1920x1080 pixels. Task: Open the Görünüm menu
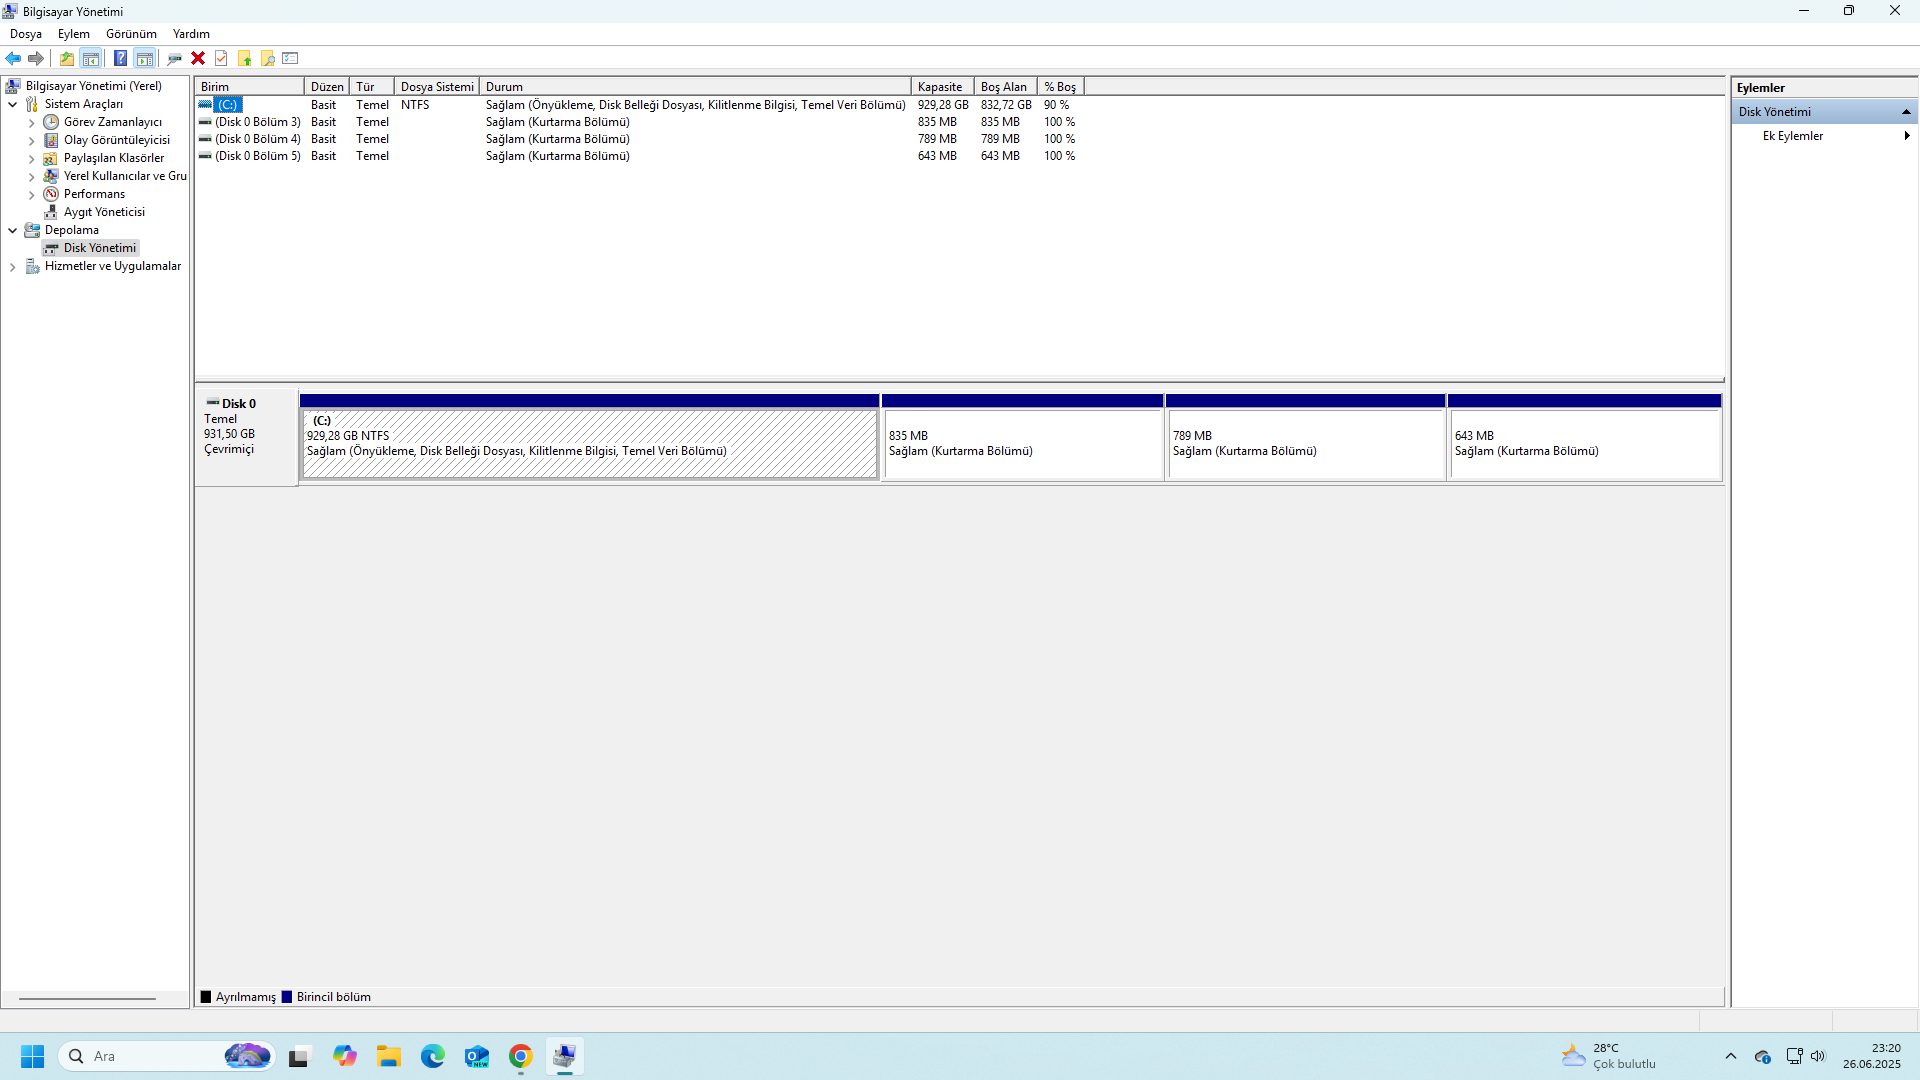tap(131, 34)
